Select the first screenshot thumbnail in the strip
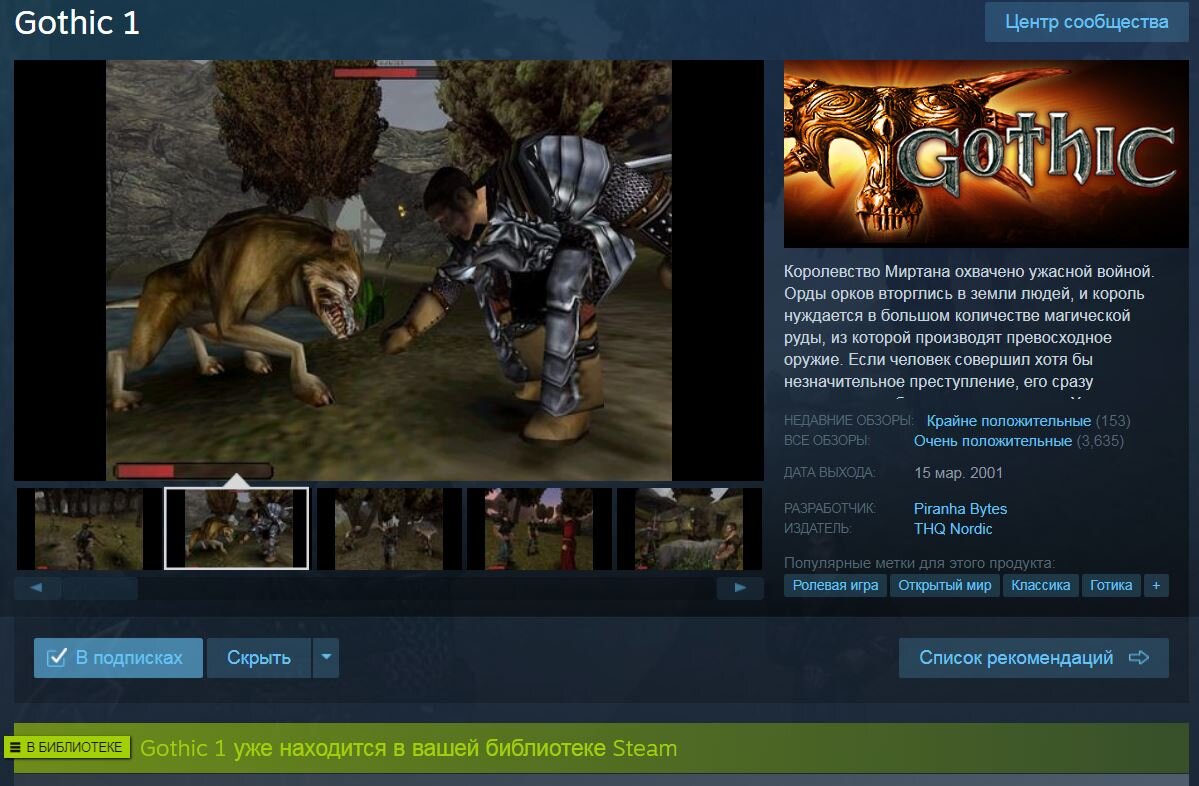This screenshot has height=786, width=1199. click(88, 529)
